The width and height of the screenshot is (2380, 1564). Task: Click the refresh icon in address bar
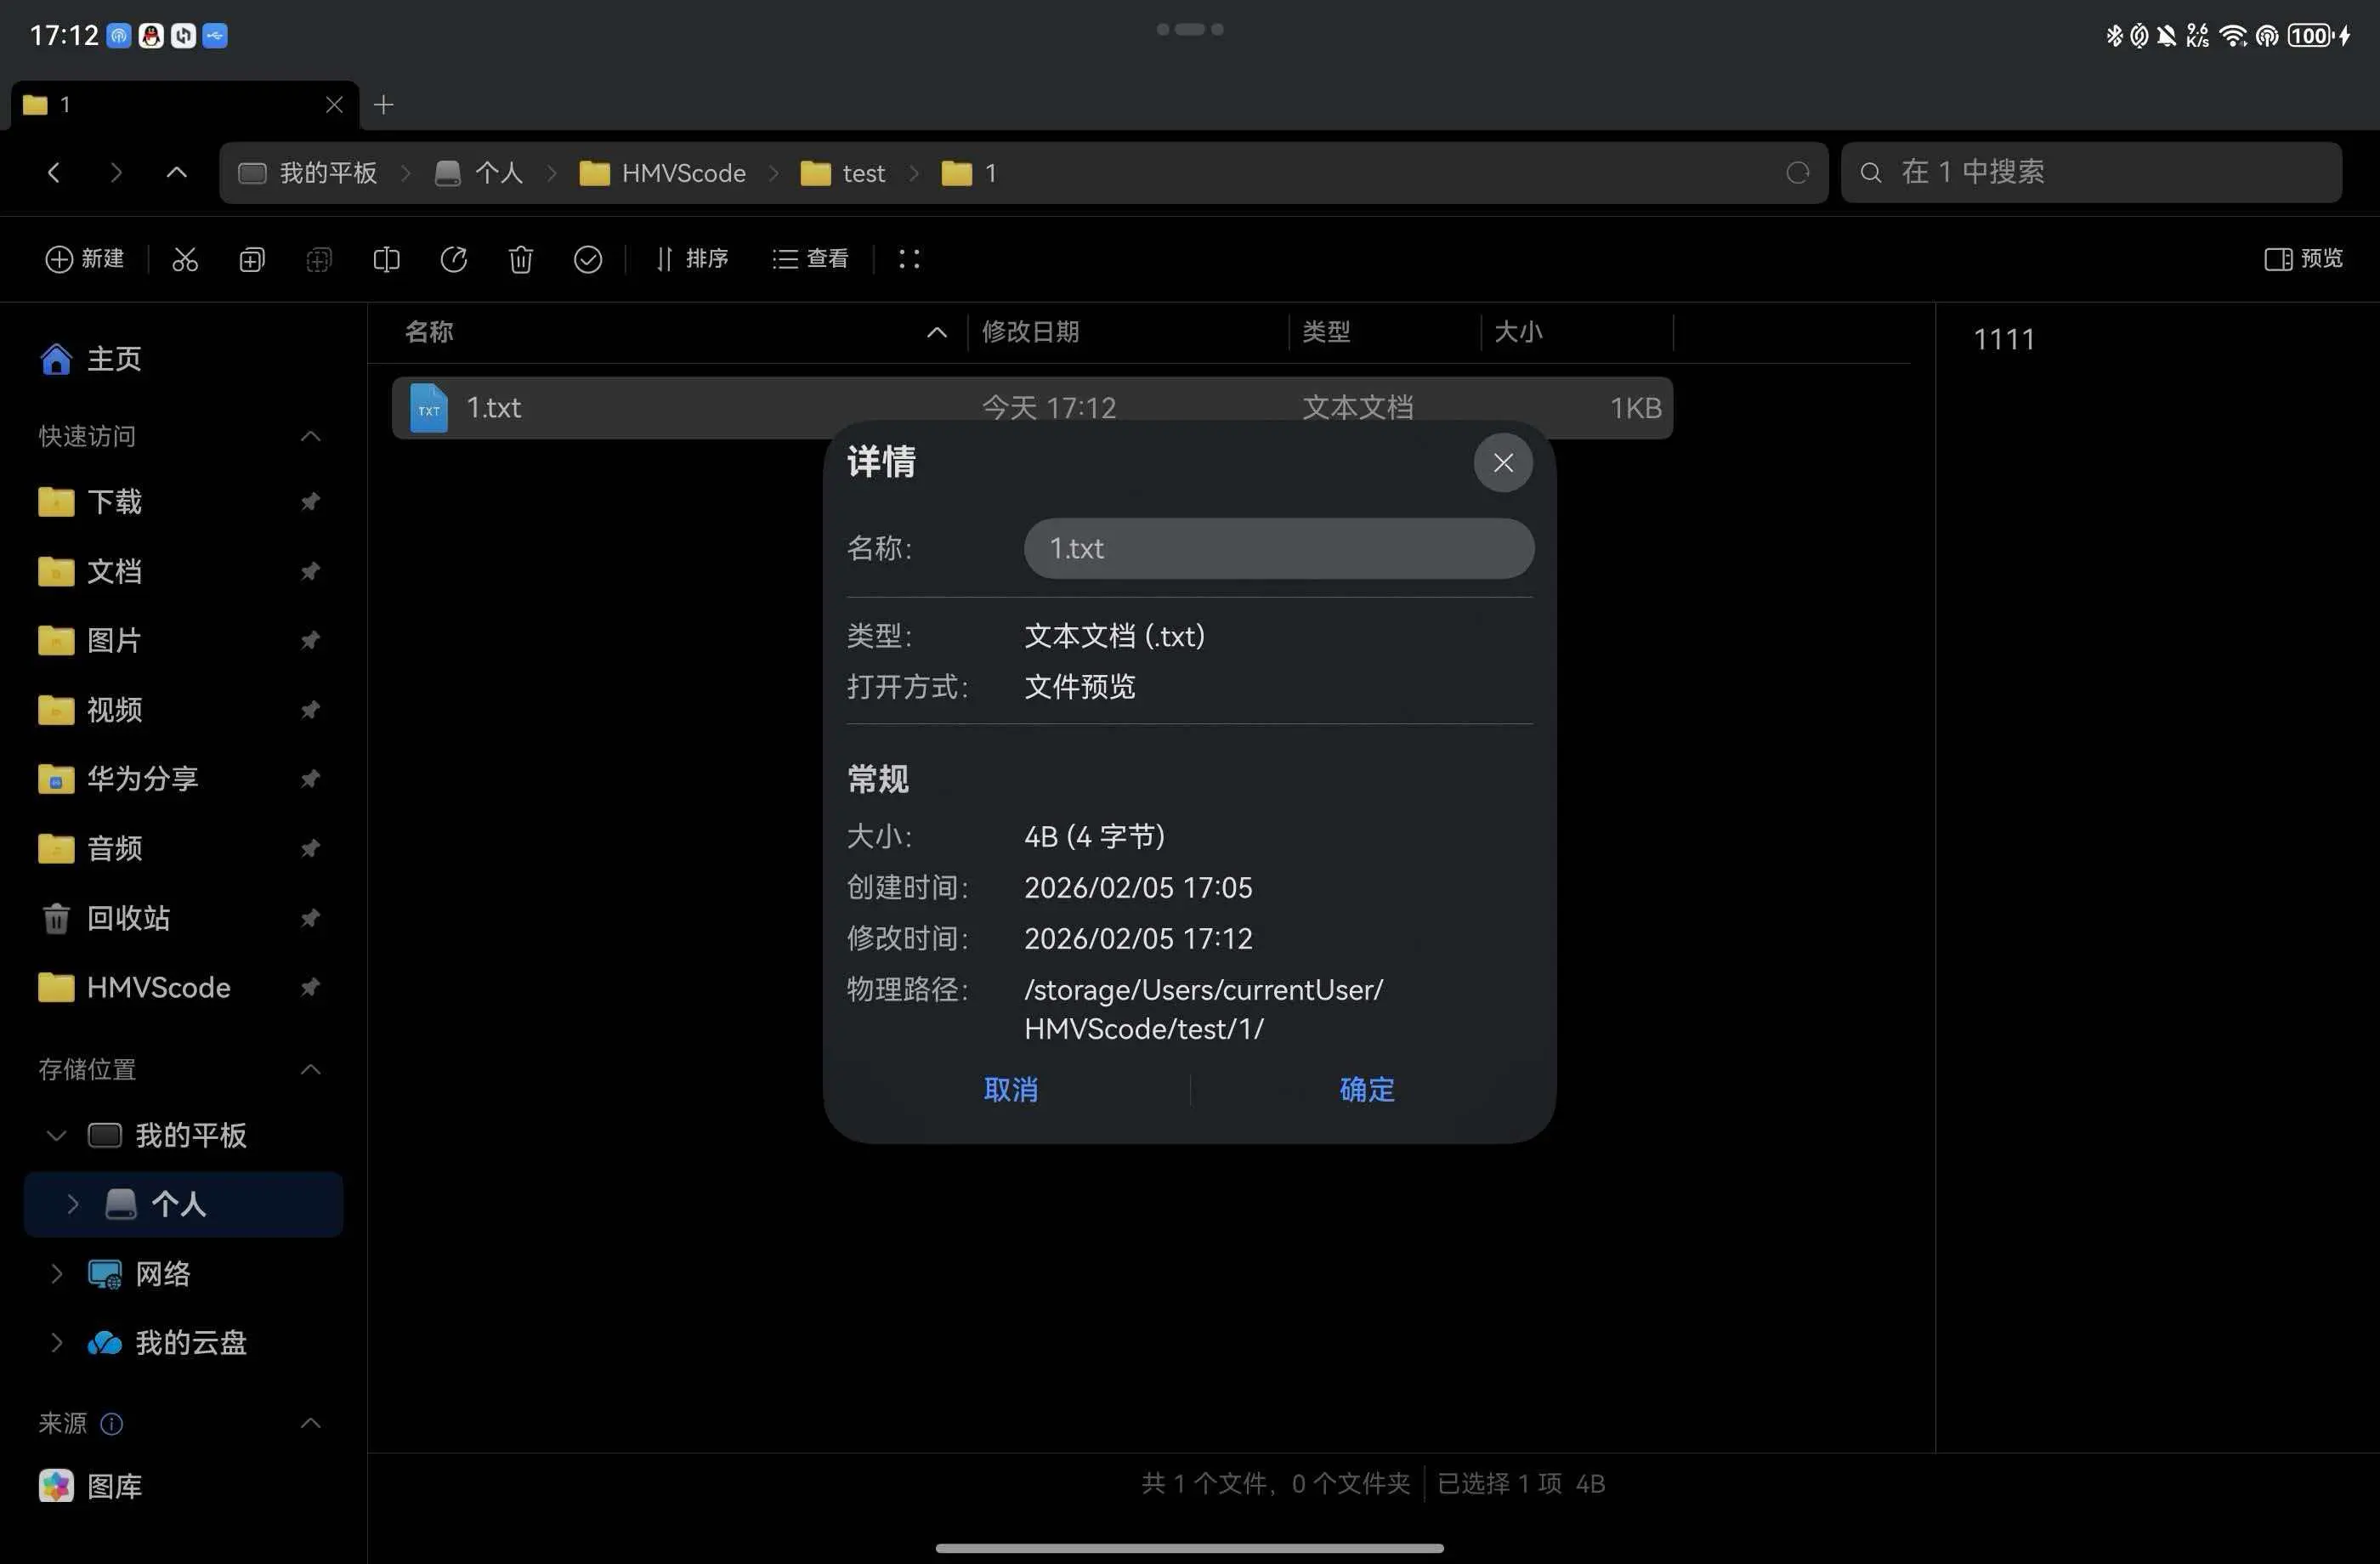[x=1797, y=173]
